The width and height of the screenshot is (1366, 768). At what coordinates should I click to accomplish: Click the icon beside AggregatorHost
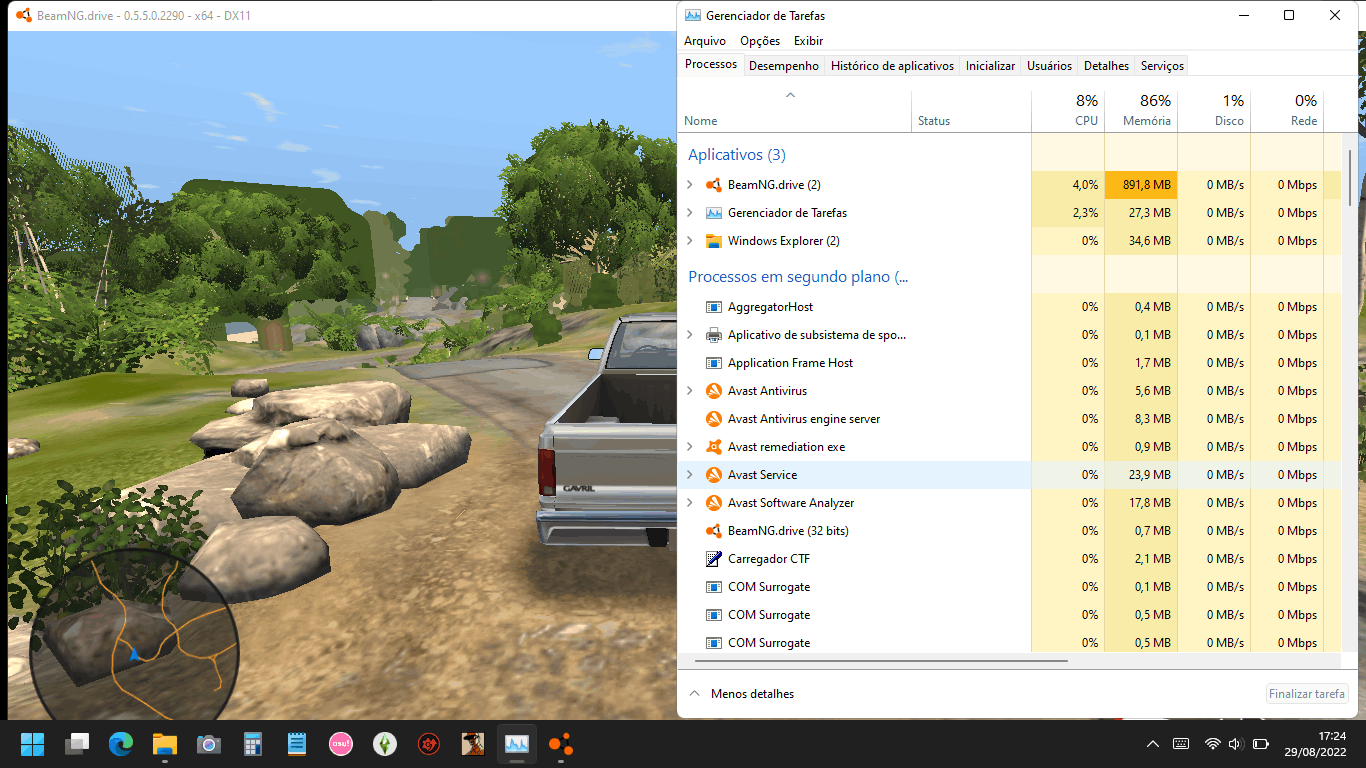pos(714,307)
